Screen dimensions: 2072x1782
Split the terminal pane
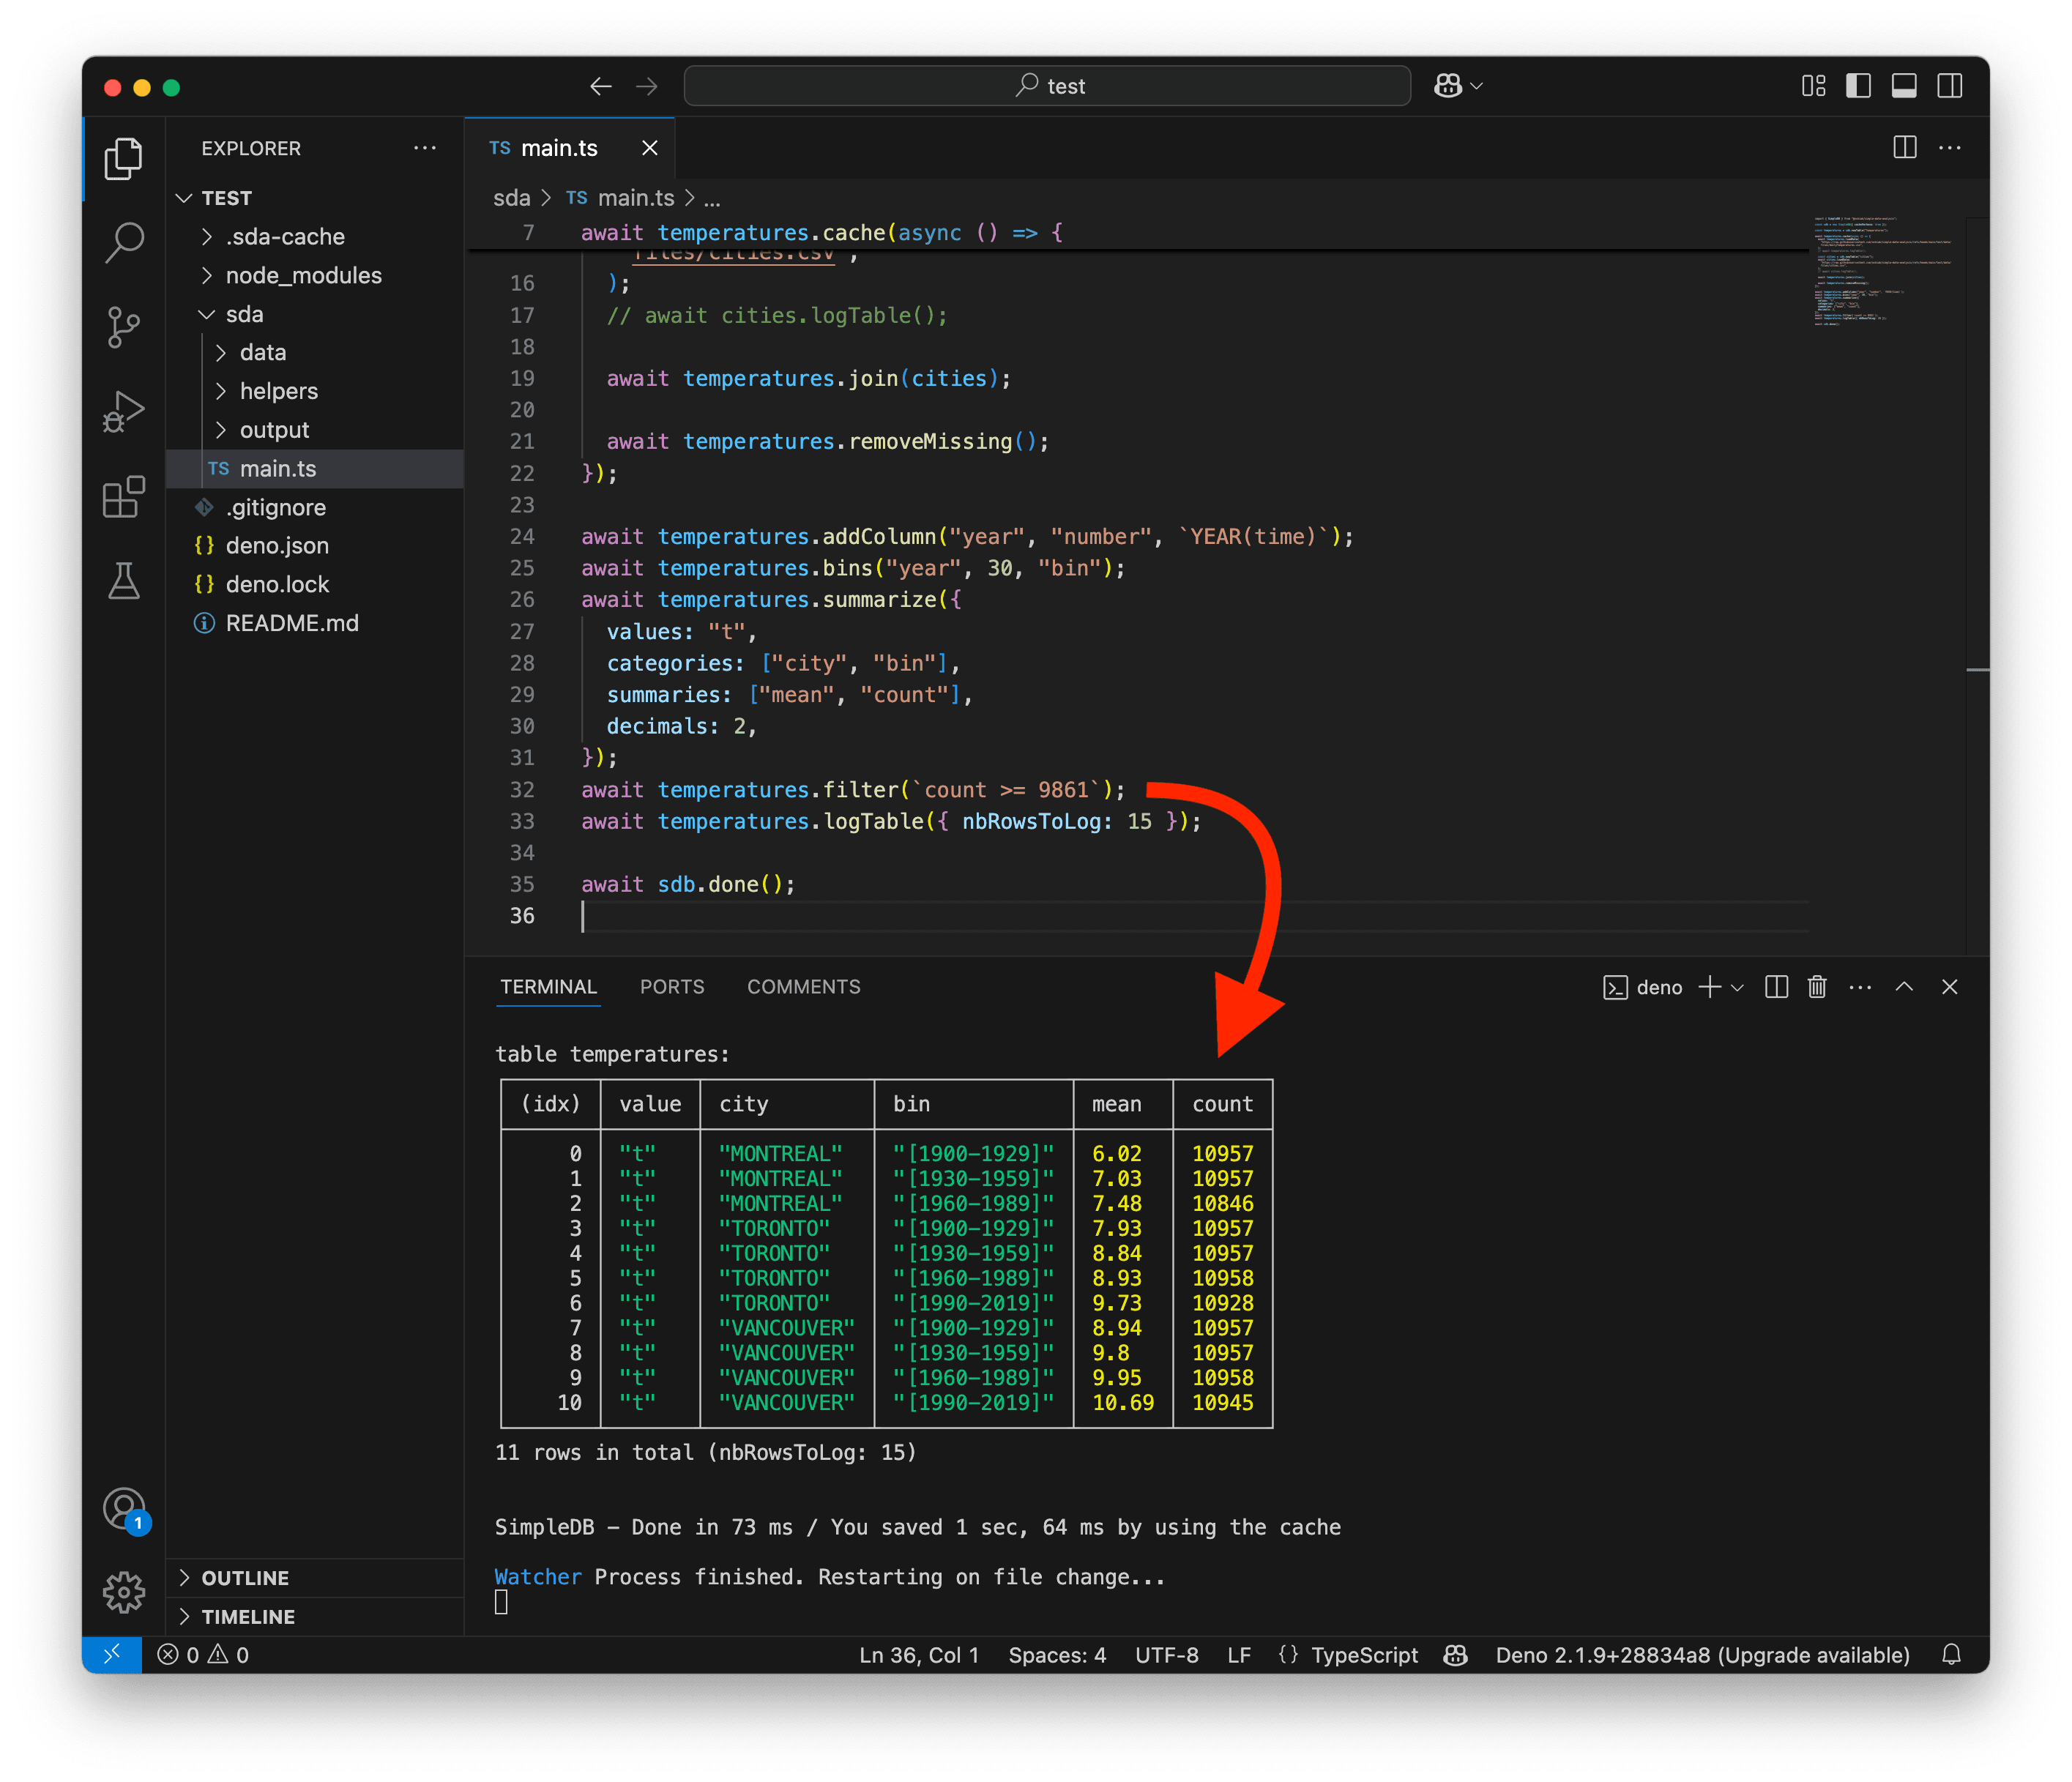pyautogui.click(x=1776, y=987)
